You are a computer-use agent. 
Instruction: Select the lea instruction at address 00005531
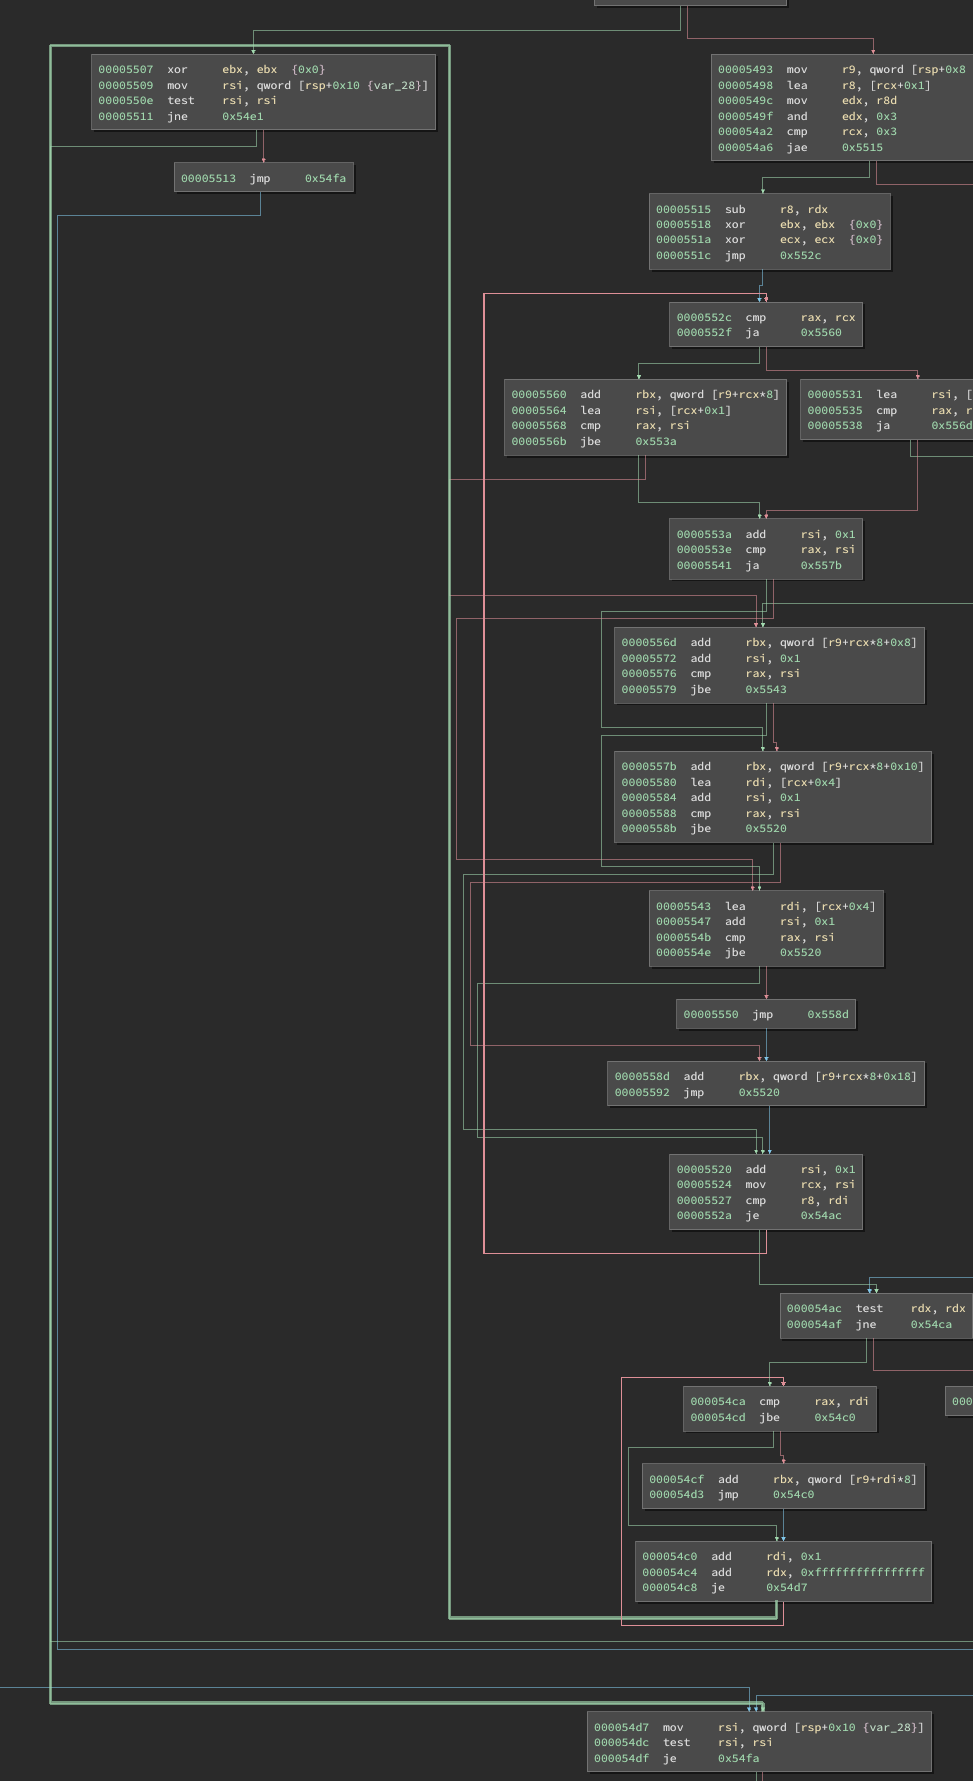point(888,394)
